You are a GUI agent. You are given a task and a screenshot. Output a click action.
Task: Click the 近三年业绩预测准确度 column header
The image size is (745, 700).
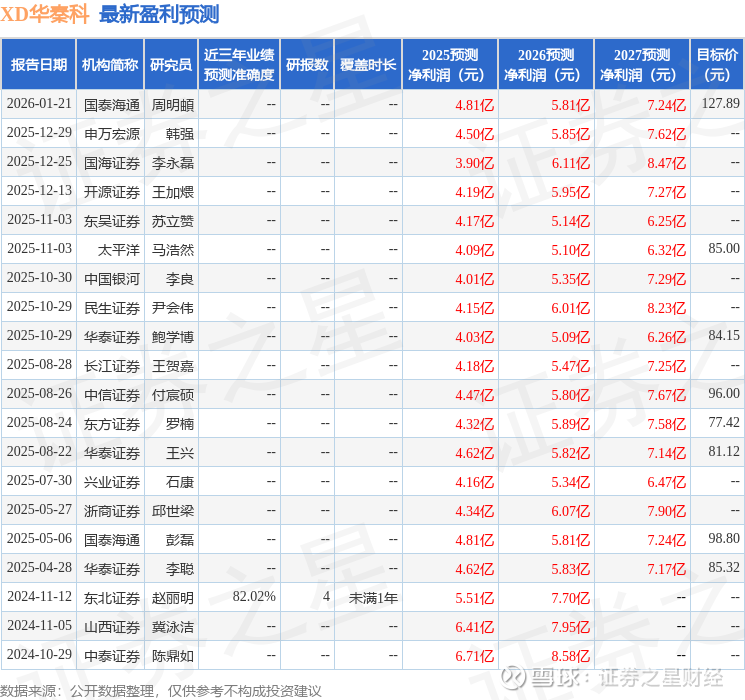pyautogui.click(x=239, y=64)
